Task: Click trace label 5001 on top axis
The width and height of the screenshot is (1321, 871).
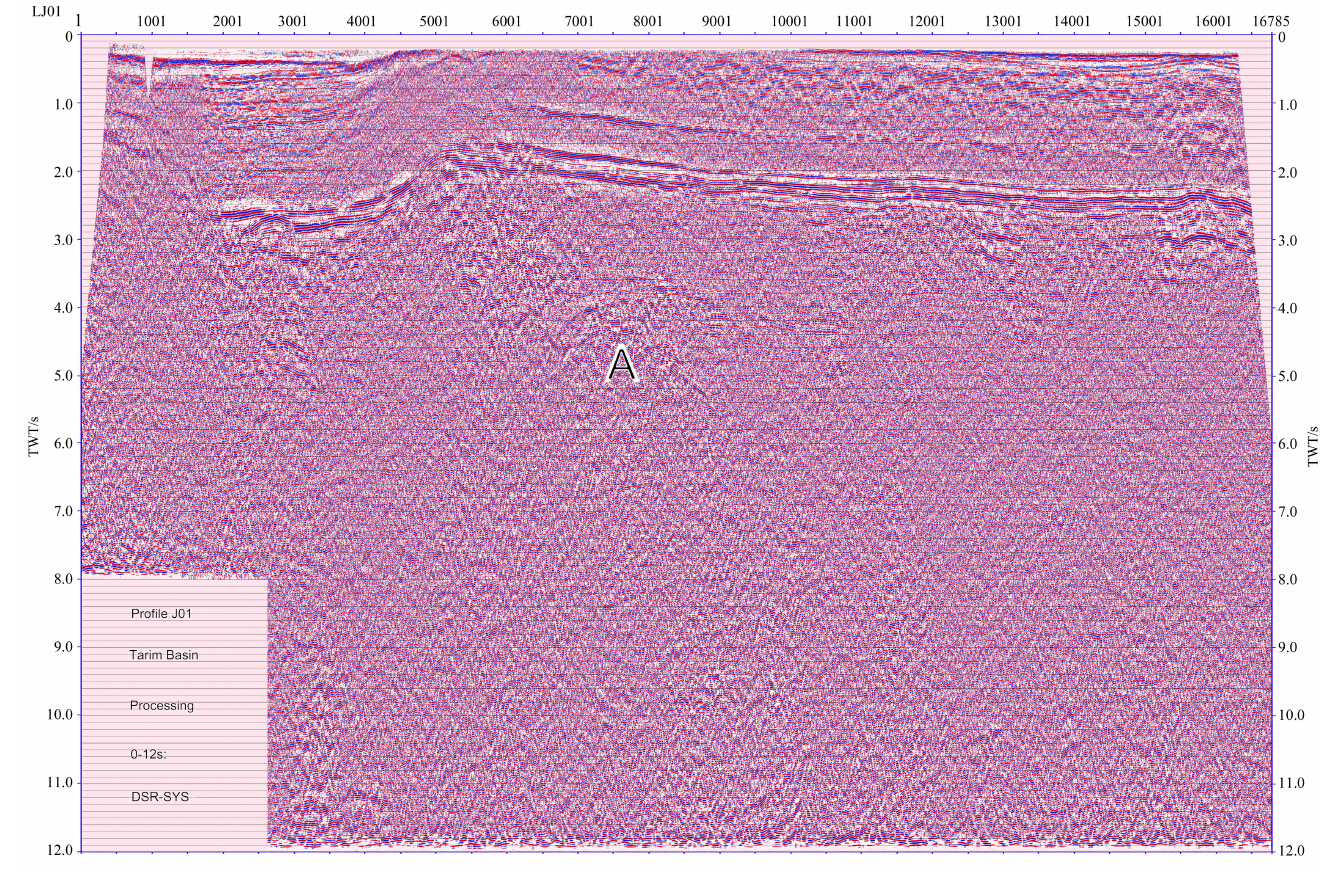Action: [434, 20]
